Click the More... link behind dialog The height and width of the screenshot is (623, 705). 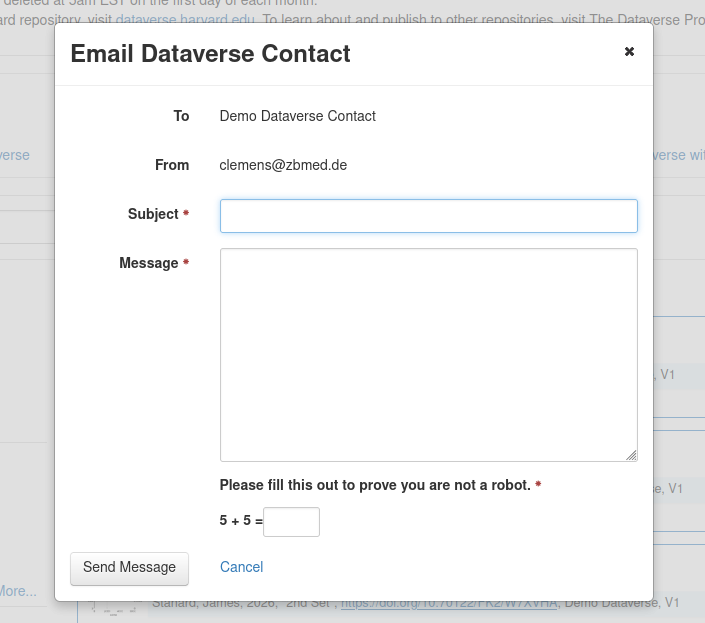18,591
